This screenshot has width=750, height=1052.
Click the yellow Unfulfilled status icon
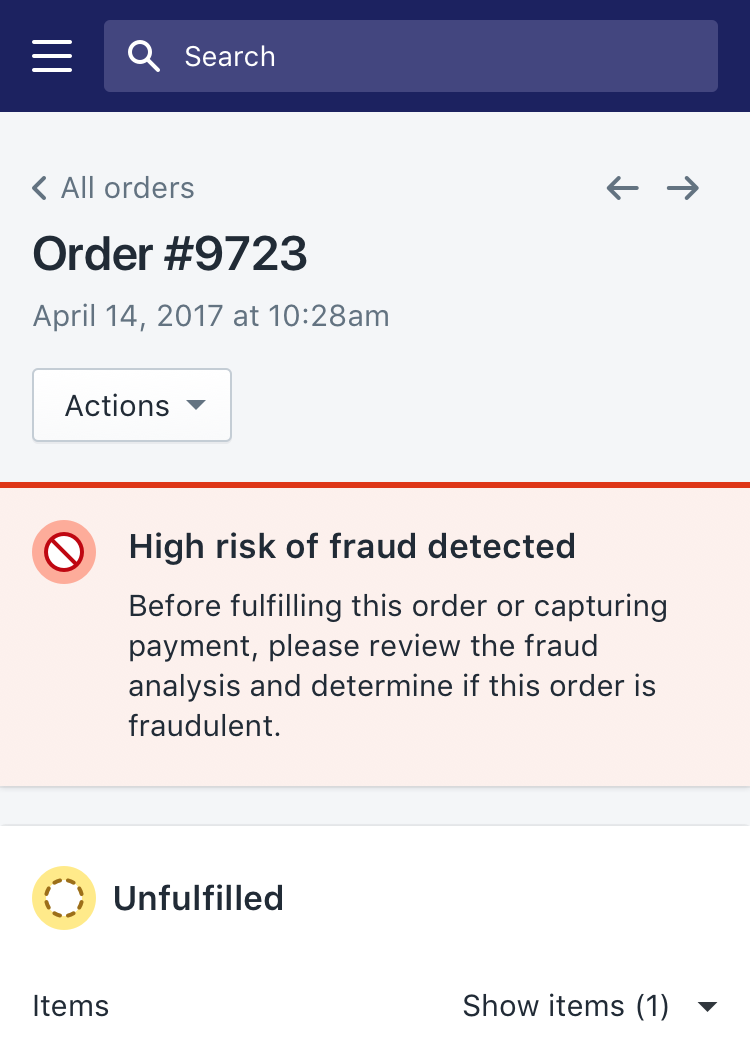coord(64,898)
